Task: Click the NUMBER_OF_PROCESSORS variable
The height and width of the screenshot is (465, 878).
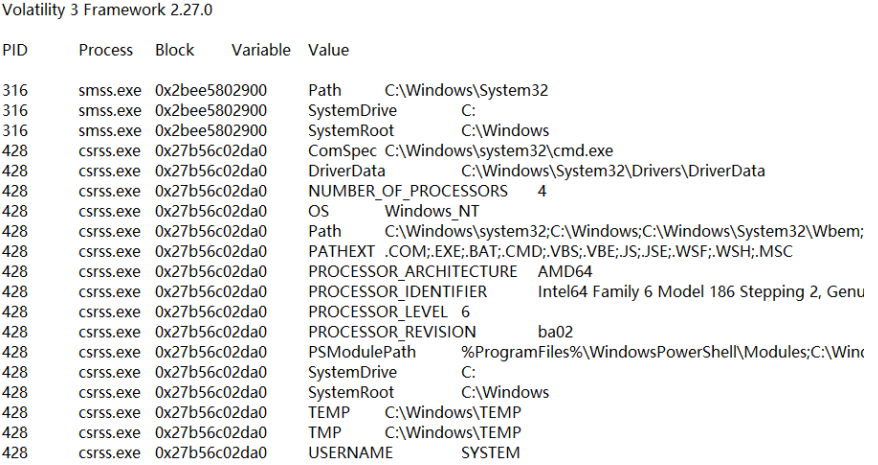Action: tap(408, 191)
